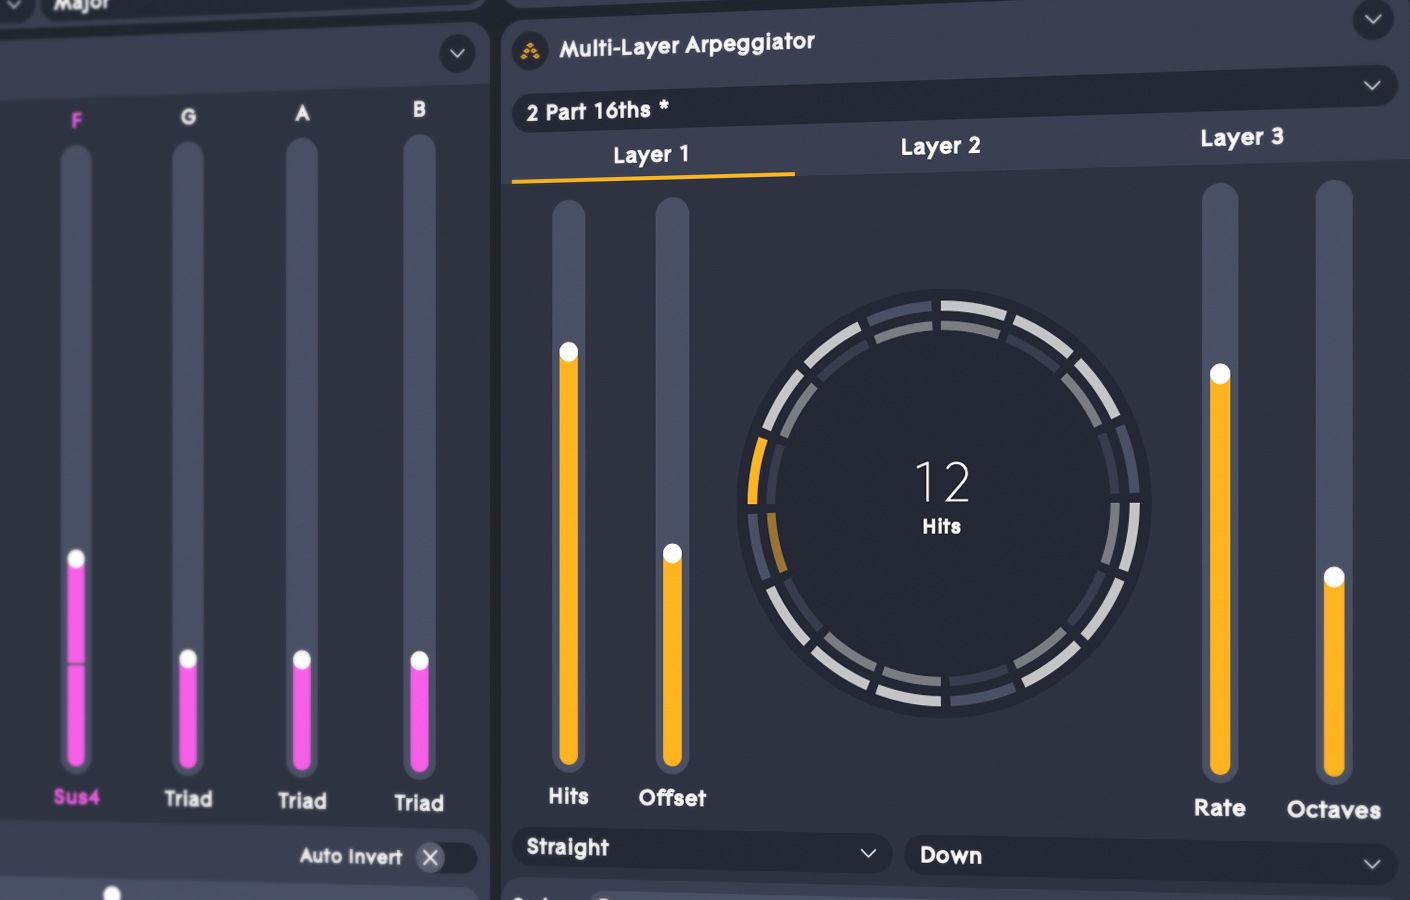
Task: Open the 2 Part 16ths preset dropdown
Action: (x=953, y=99)
